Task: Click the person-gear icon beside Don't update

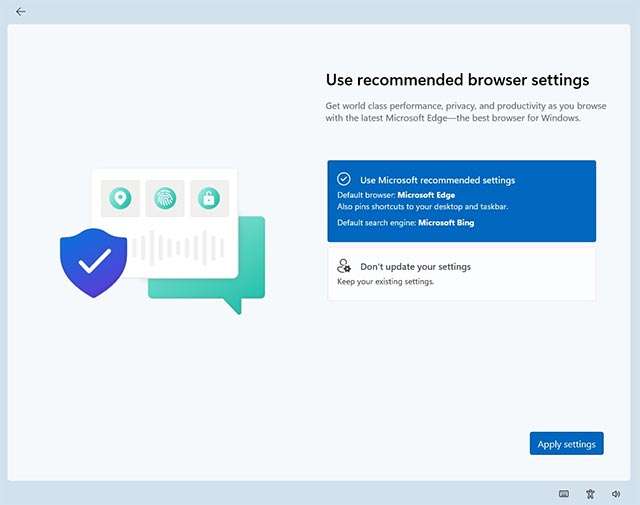Action: coord(344,266)
